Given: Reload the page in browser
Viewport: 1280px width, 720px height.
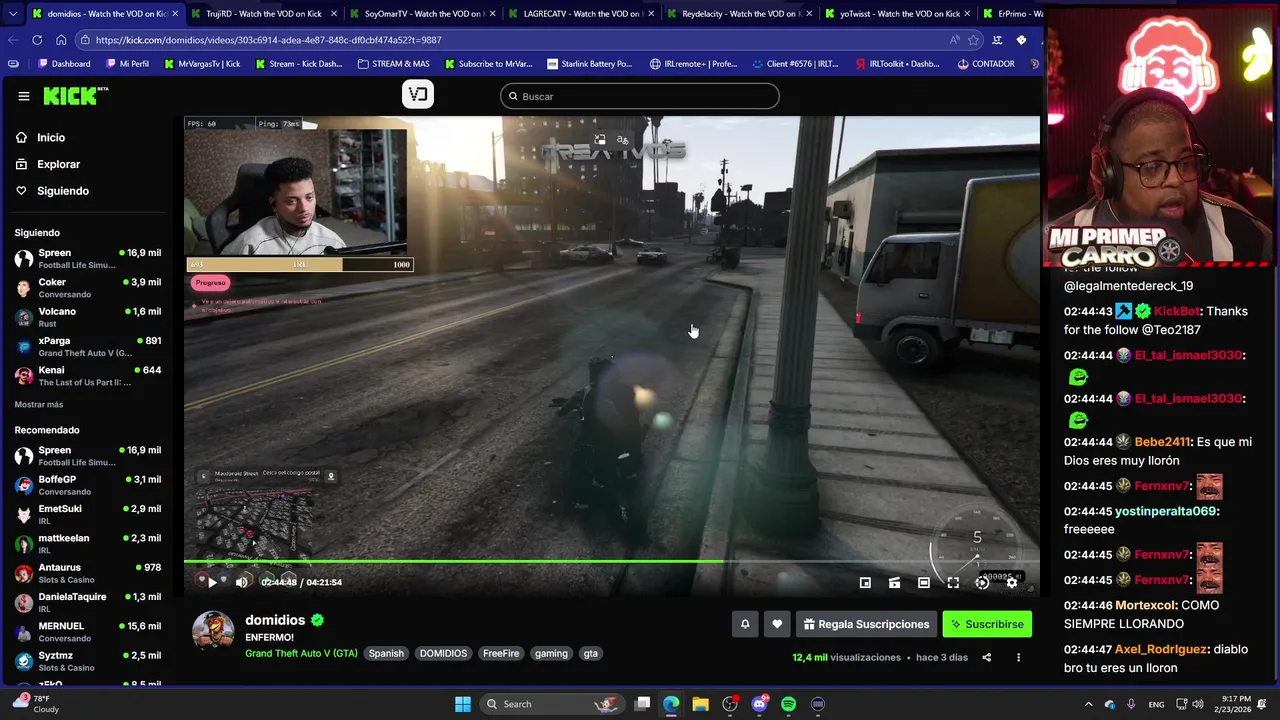Looking at the screenshot, I should pyautogui.click(x=37, y=40).
